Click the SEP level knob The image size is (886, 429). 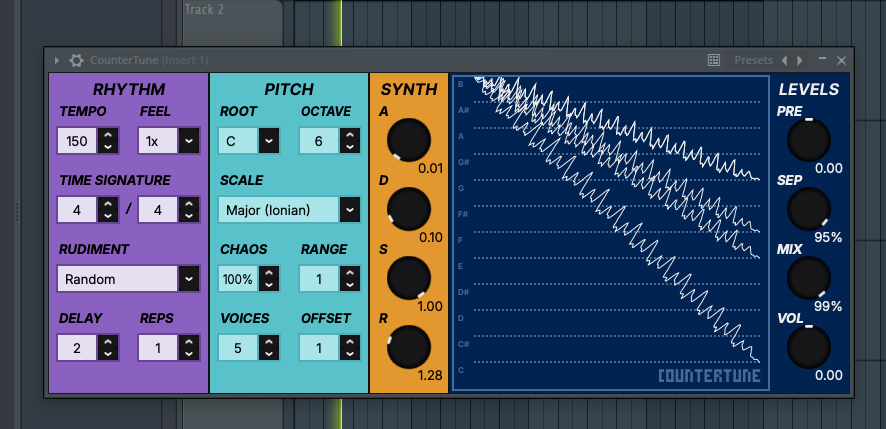[809, 209]
